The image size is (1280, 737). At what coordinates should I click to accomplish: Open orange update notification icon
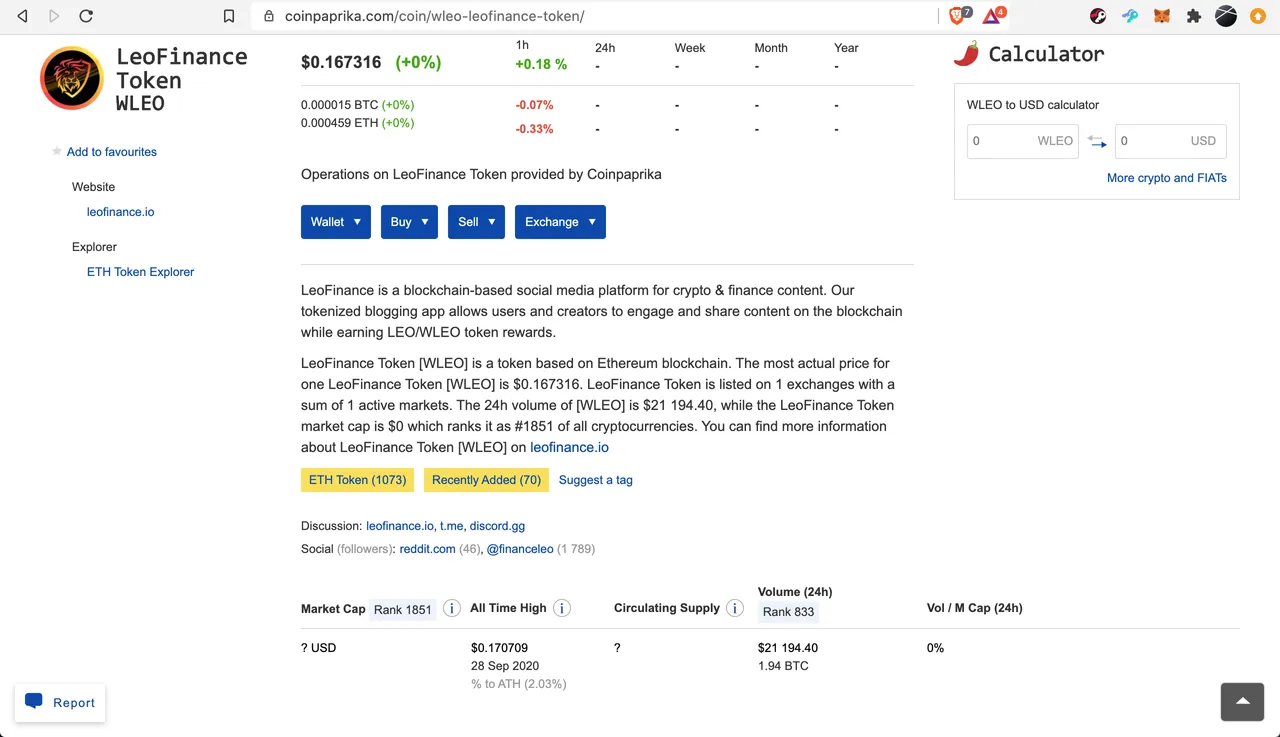(x=1258, y=16)
